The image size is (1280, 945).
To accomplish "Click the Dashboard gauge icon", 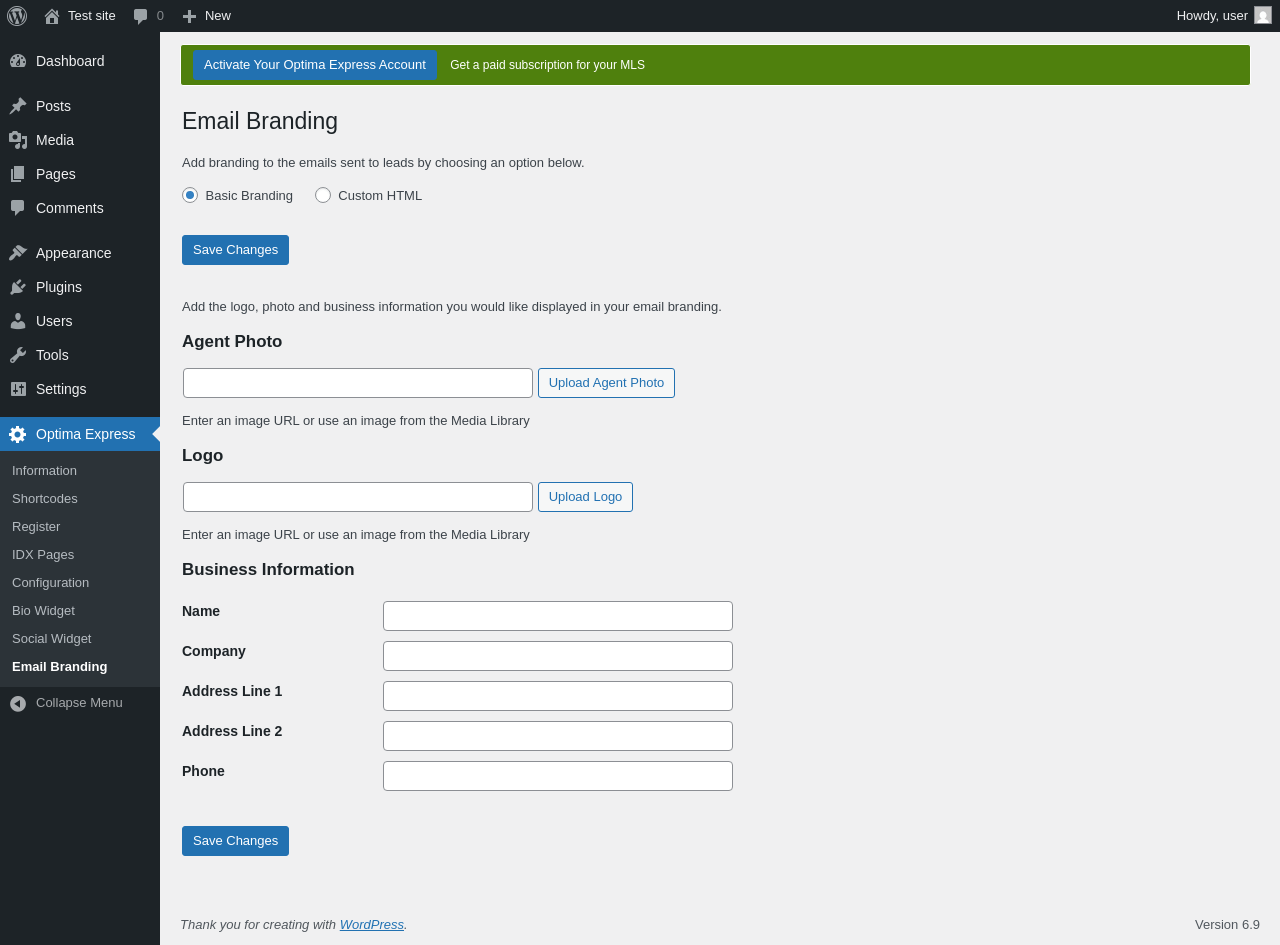I will (18, 61).
